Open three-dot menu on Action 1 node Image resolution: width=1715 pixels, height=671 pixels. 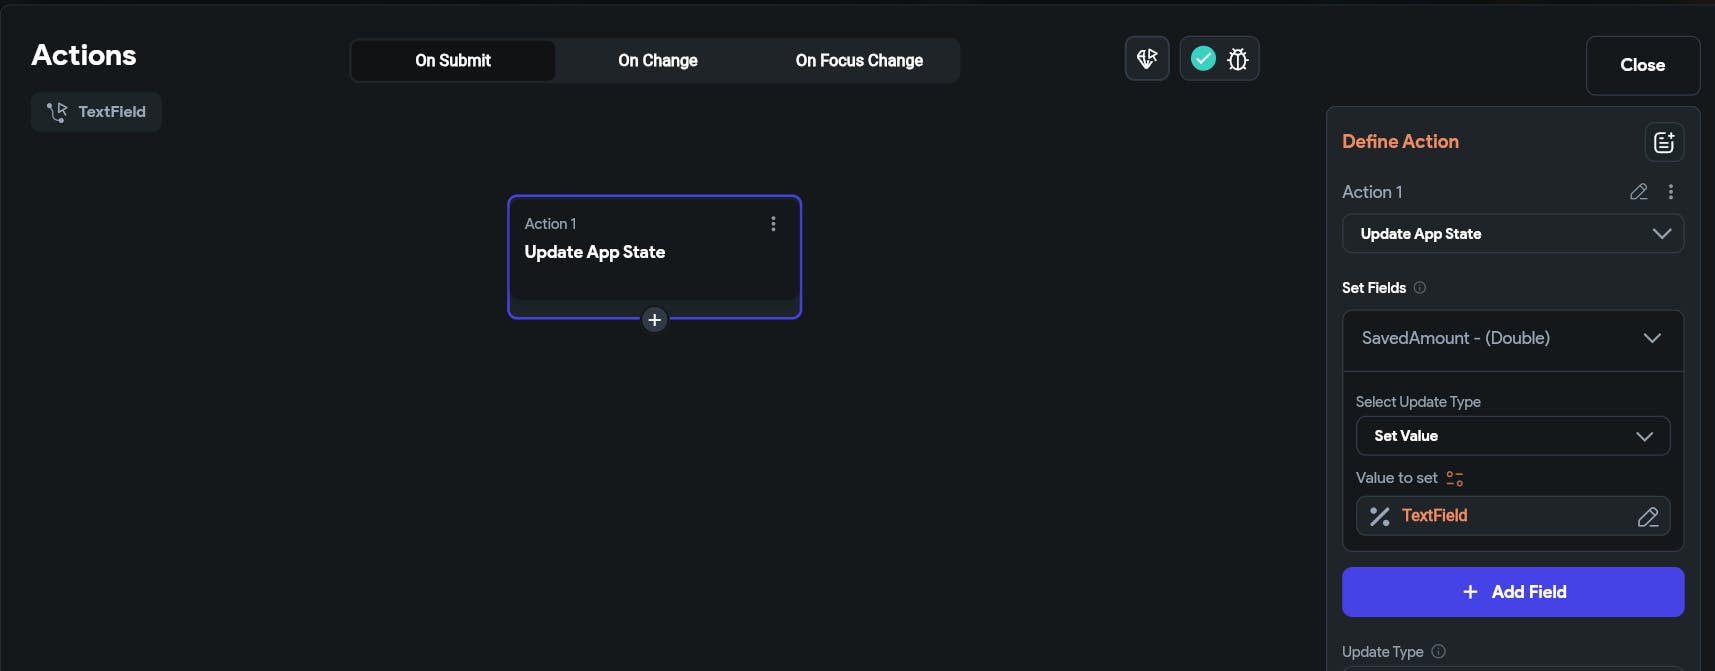coord(773,224)
